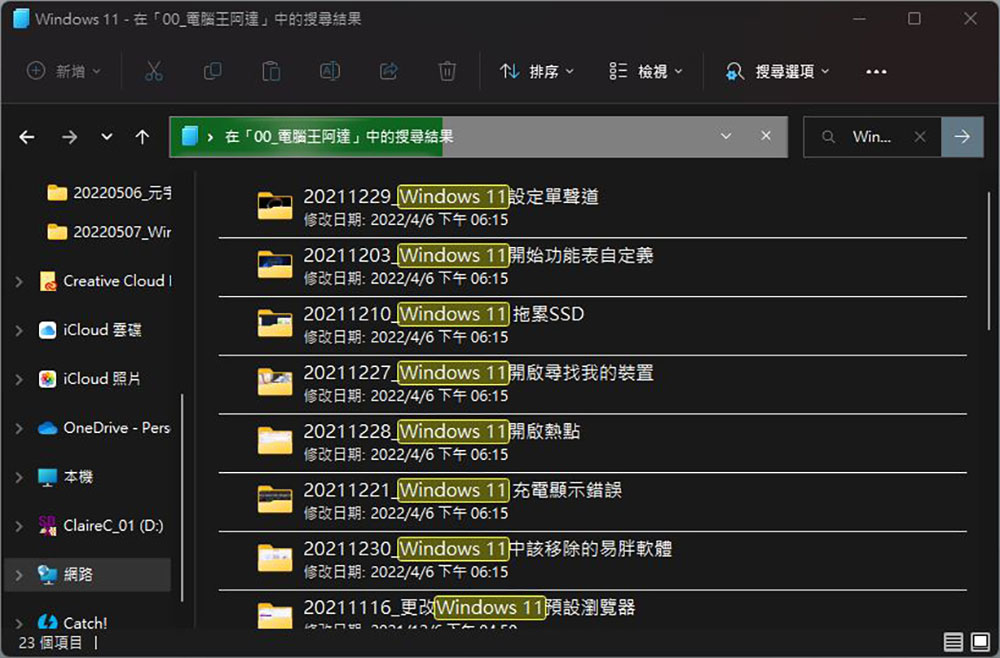Screen dimensions: 1000x658
Task: Expand the 網路 tree node
Action: (19, 574)
